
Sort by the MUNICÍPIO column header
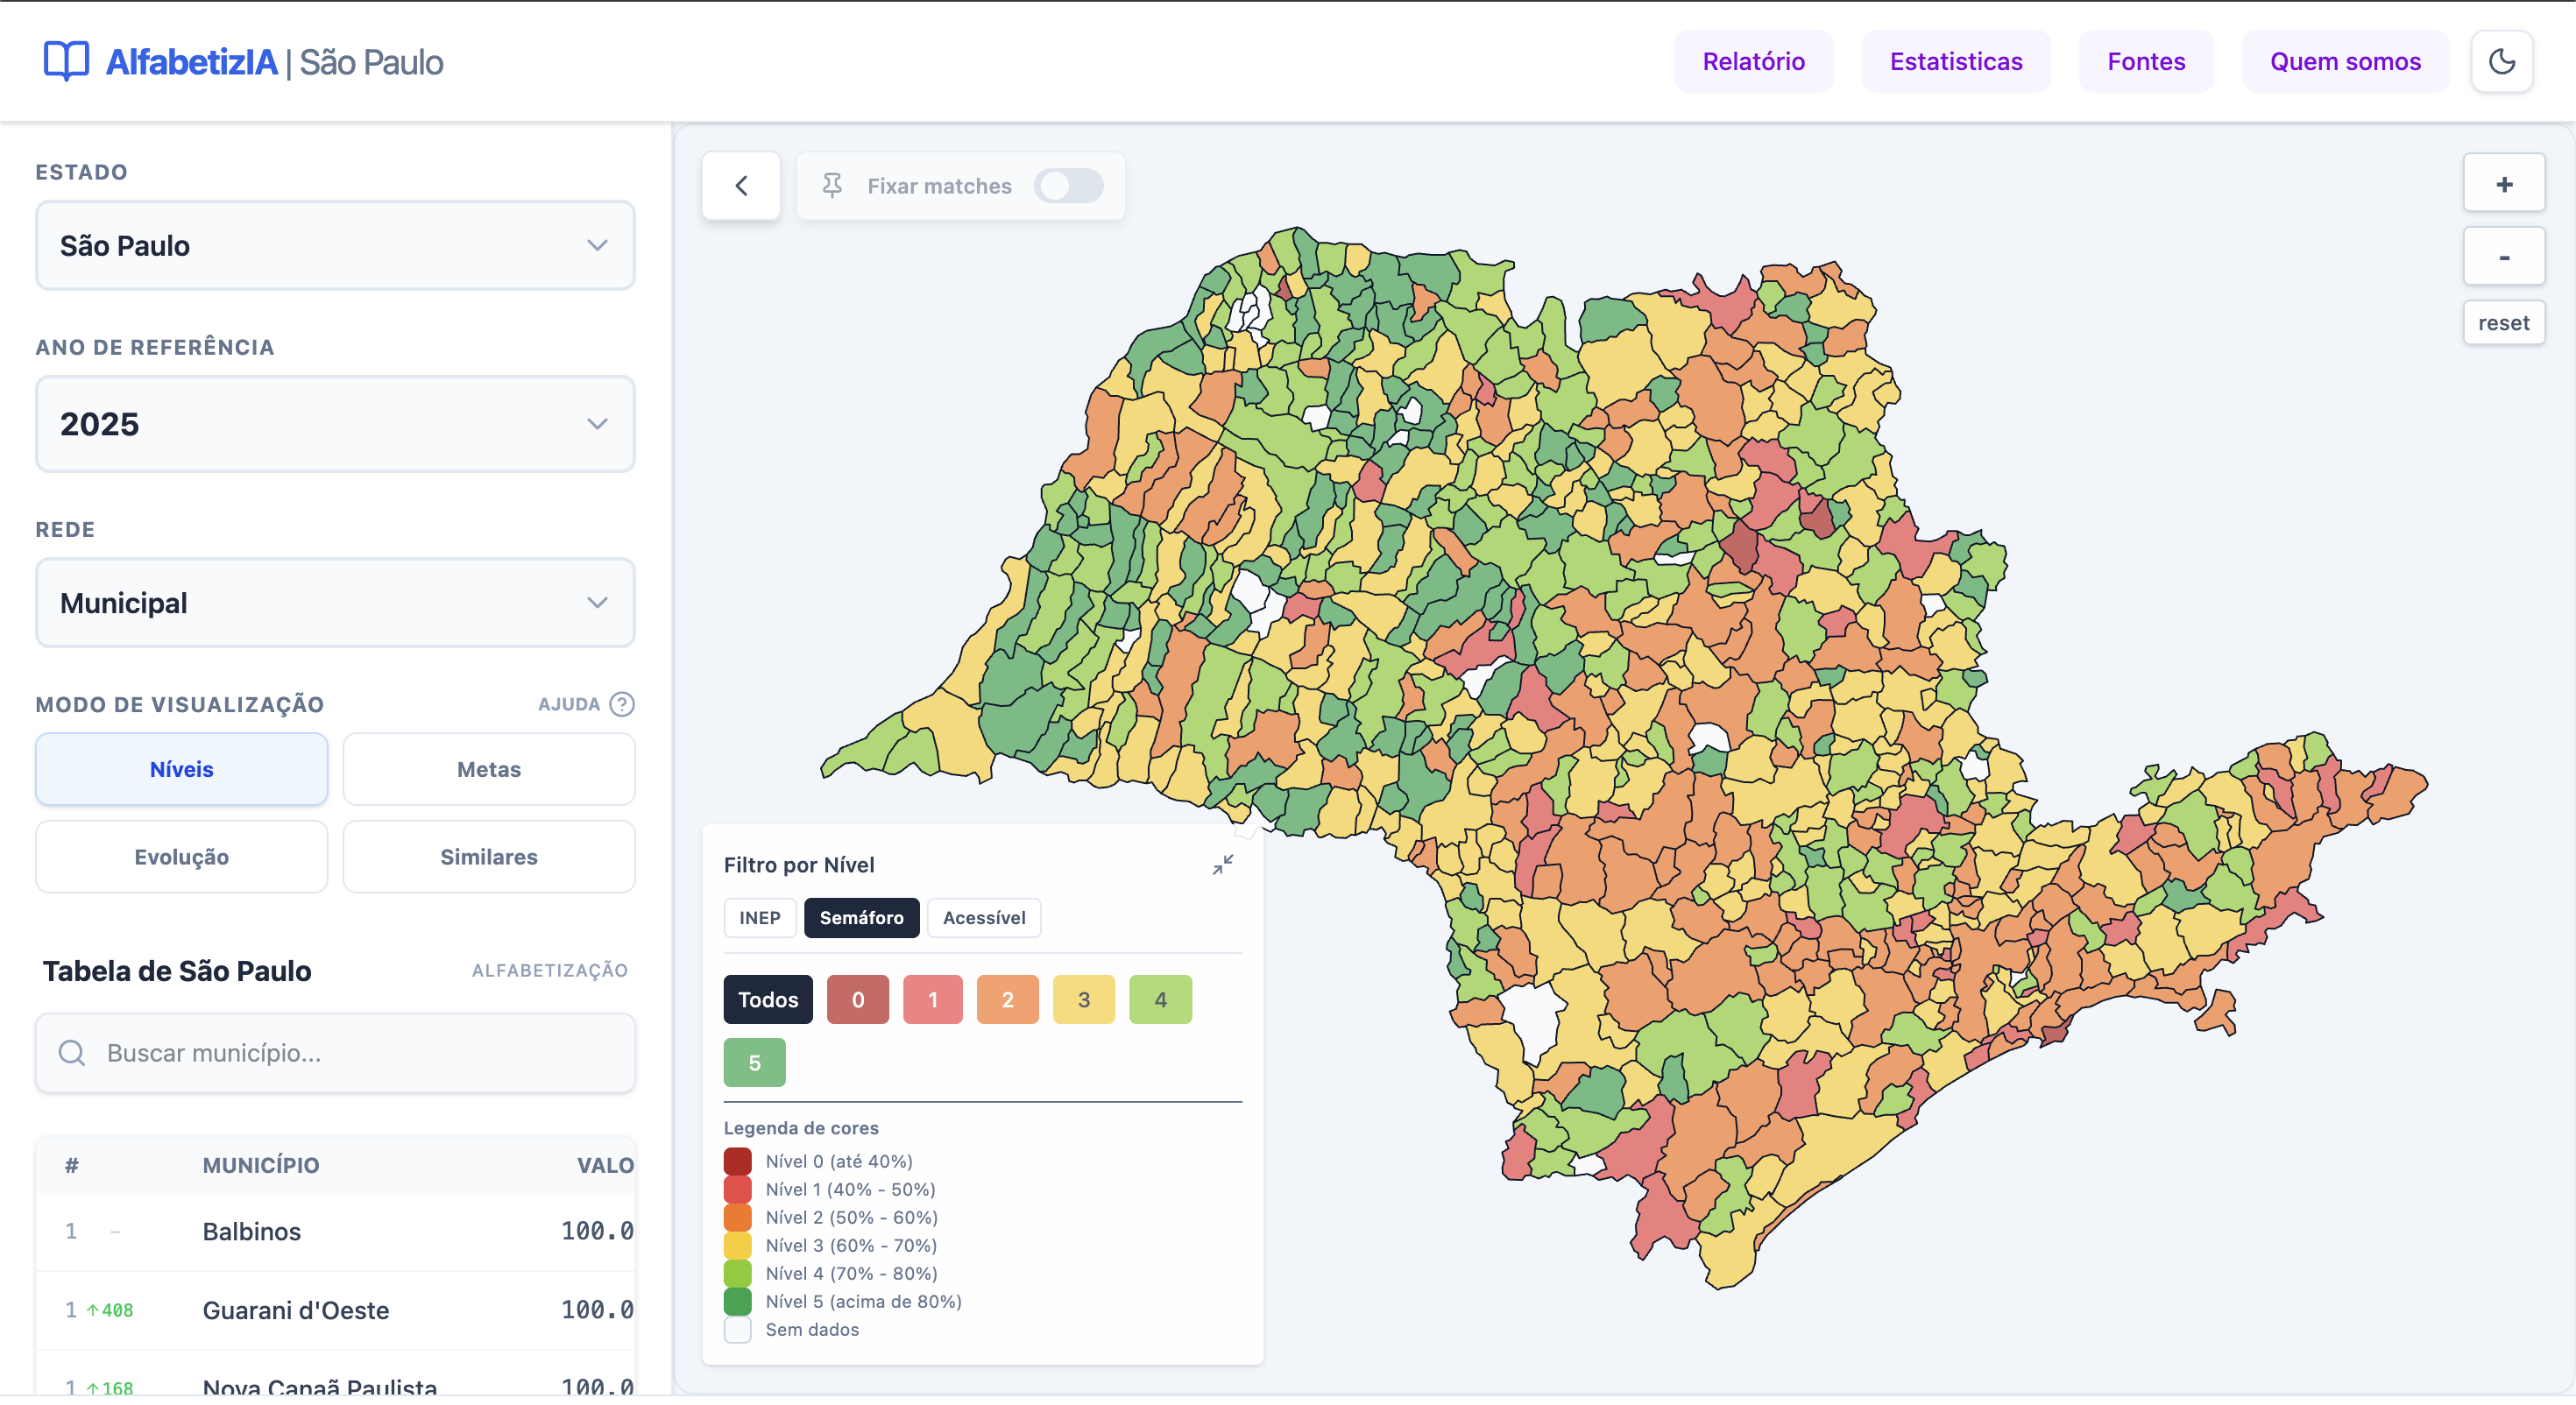[261, 1165]
